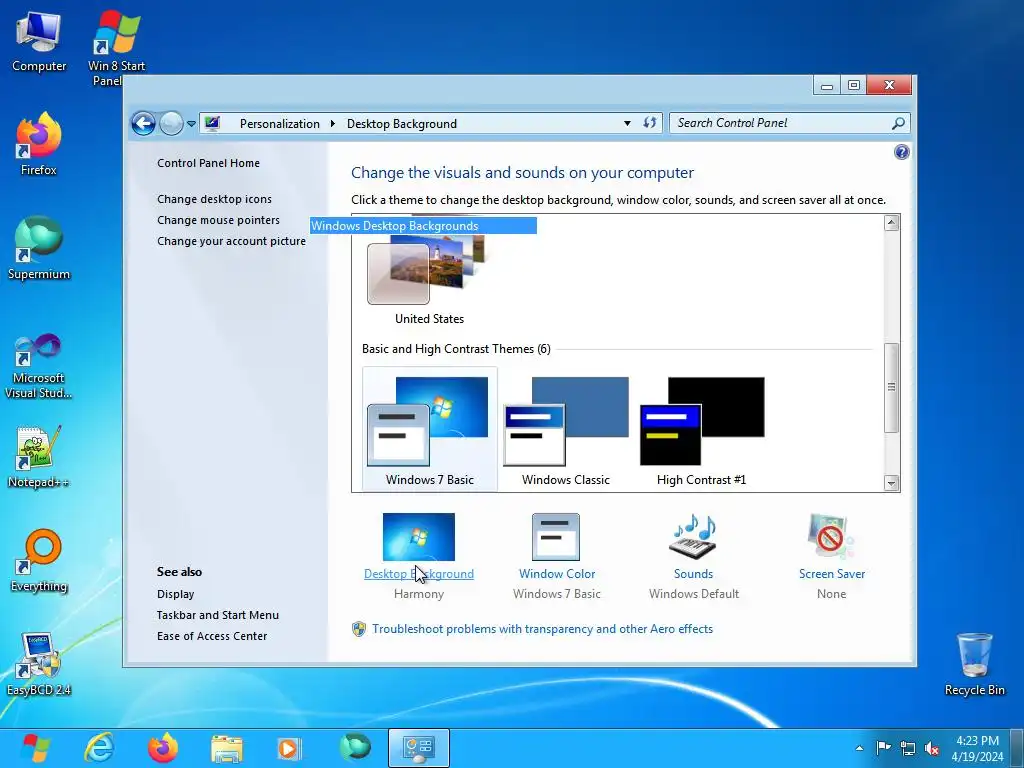1024x768 pixels.
Task: Launch Supermium desktop shortcut
Action: point(39,248)
